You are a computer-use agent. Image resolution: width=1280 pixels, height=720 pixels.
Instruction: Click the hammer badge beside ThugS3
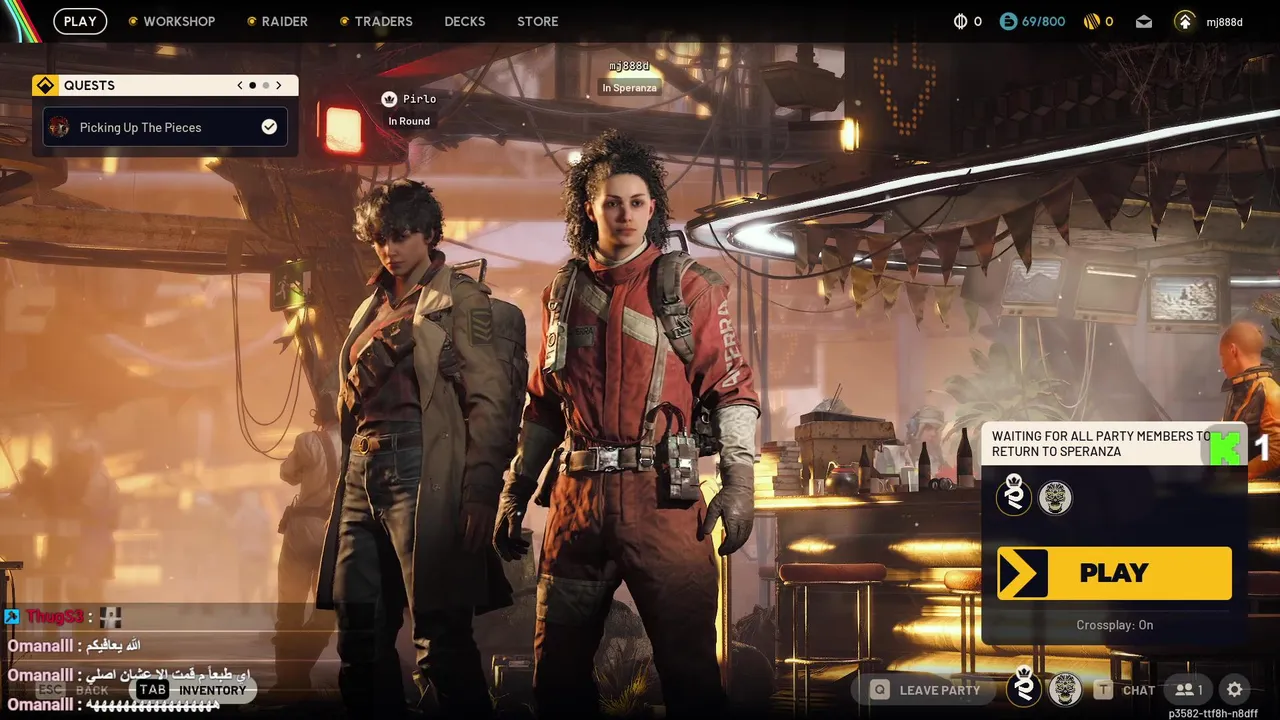pos(12,617)
